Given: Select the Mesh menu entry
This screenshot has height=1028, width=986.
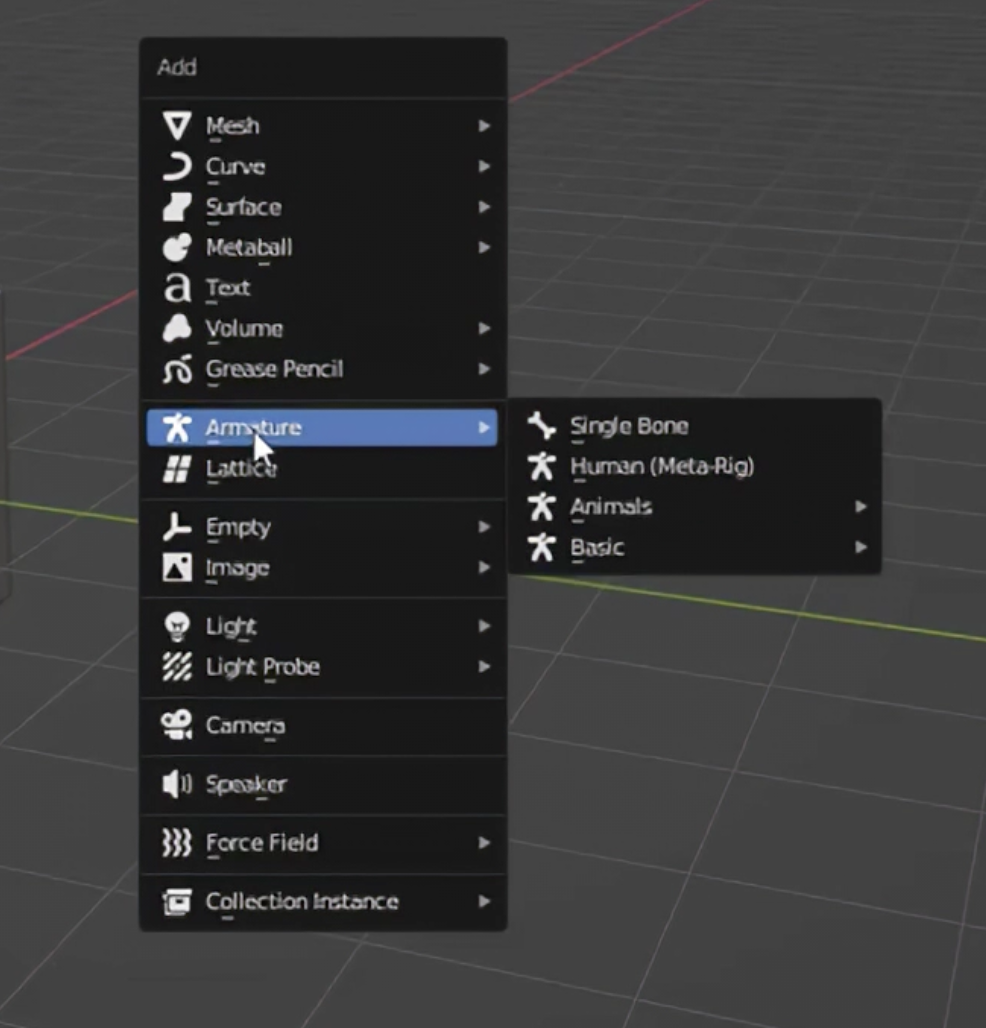Looking at the screenshot, I should 323,125.
